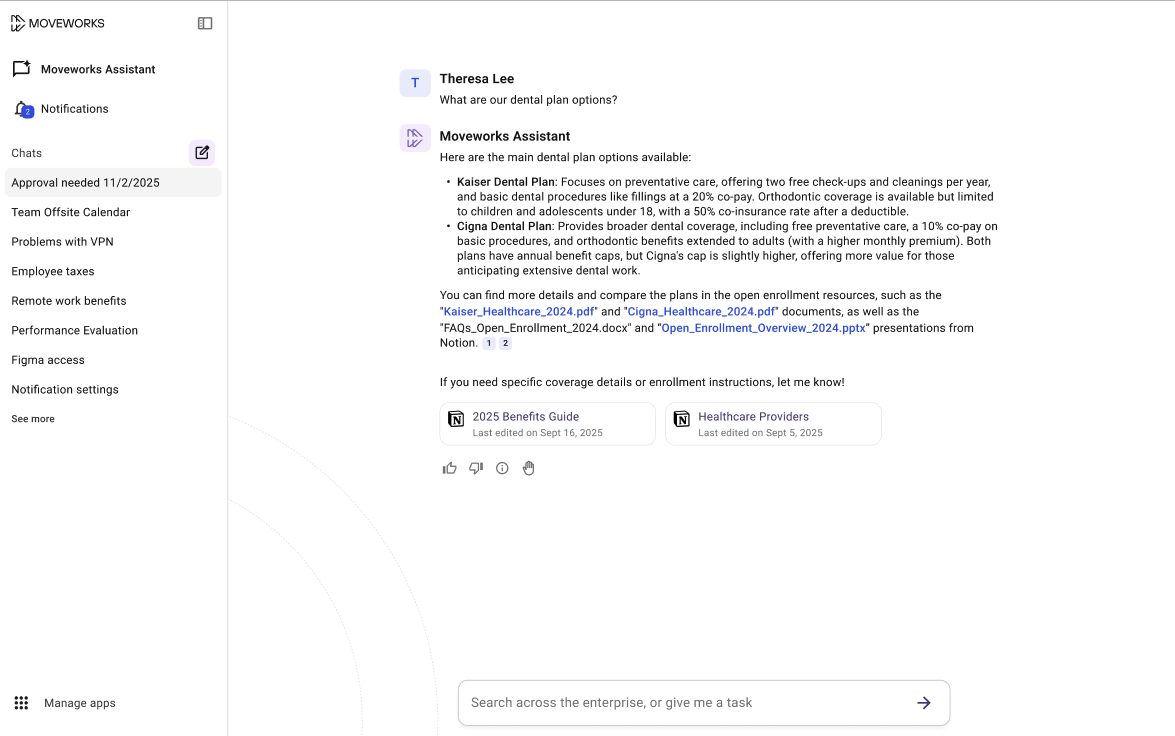Open the Healthcare Providers card
Image resolution: width=1175 pixels, height=736 pixels.
(773, 424)
